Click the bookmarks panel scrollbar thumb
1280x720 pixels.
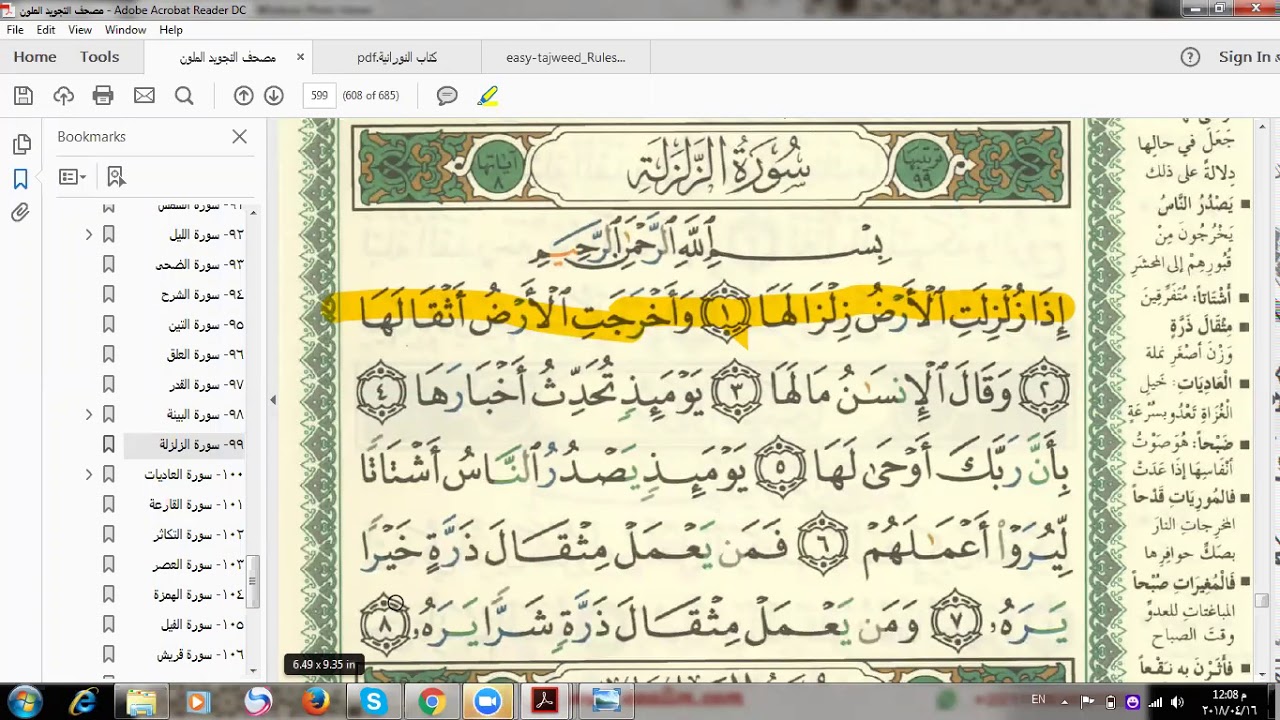254,582
